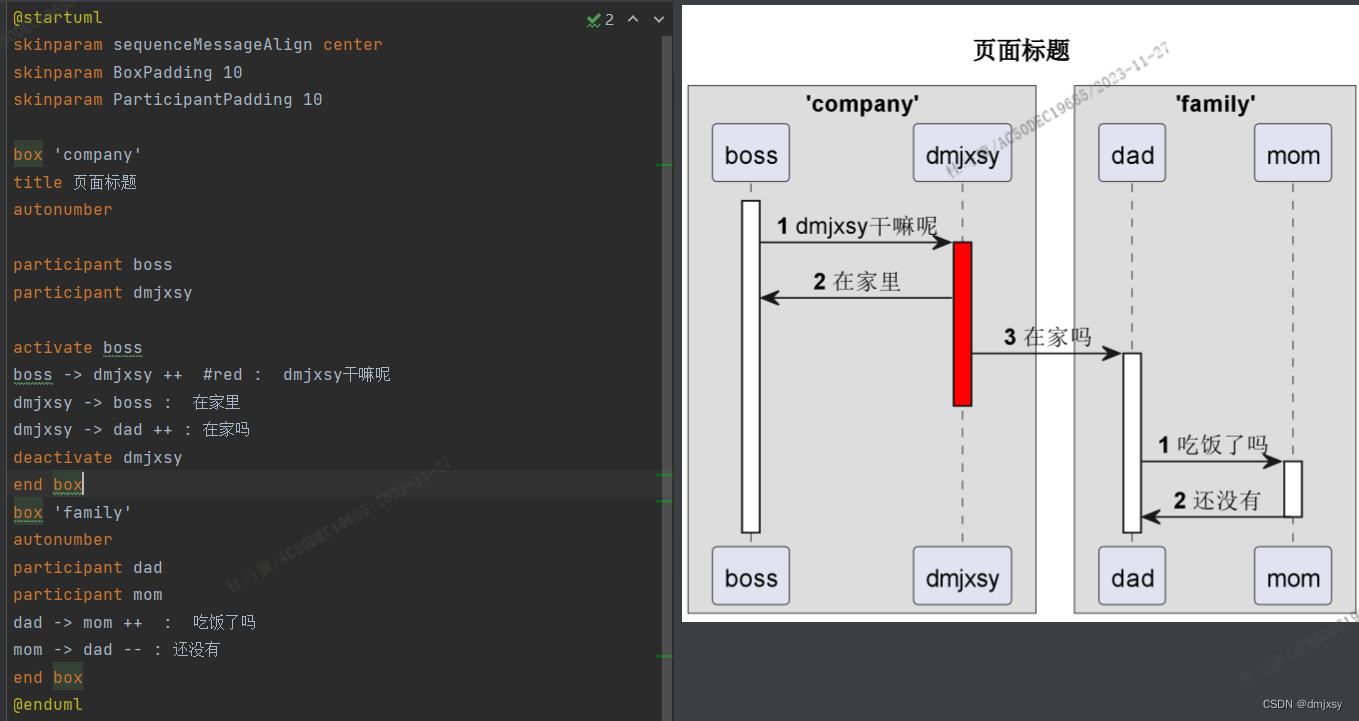The height and width of the screenshot is (721, 1359).
Task: Click message '2 还没有' in the diagram
Action: 1217,501
